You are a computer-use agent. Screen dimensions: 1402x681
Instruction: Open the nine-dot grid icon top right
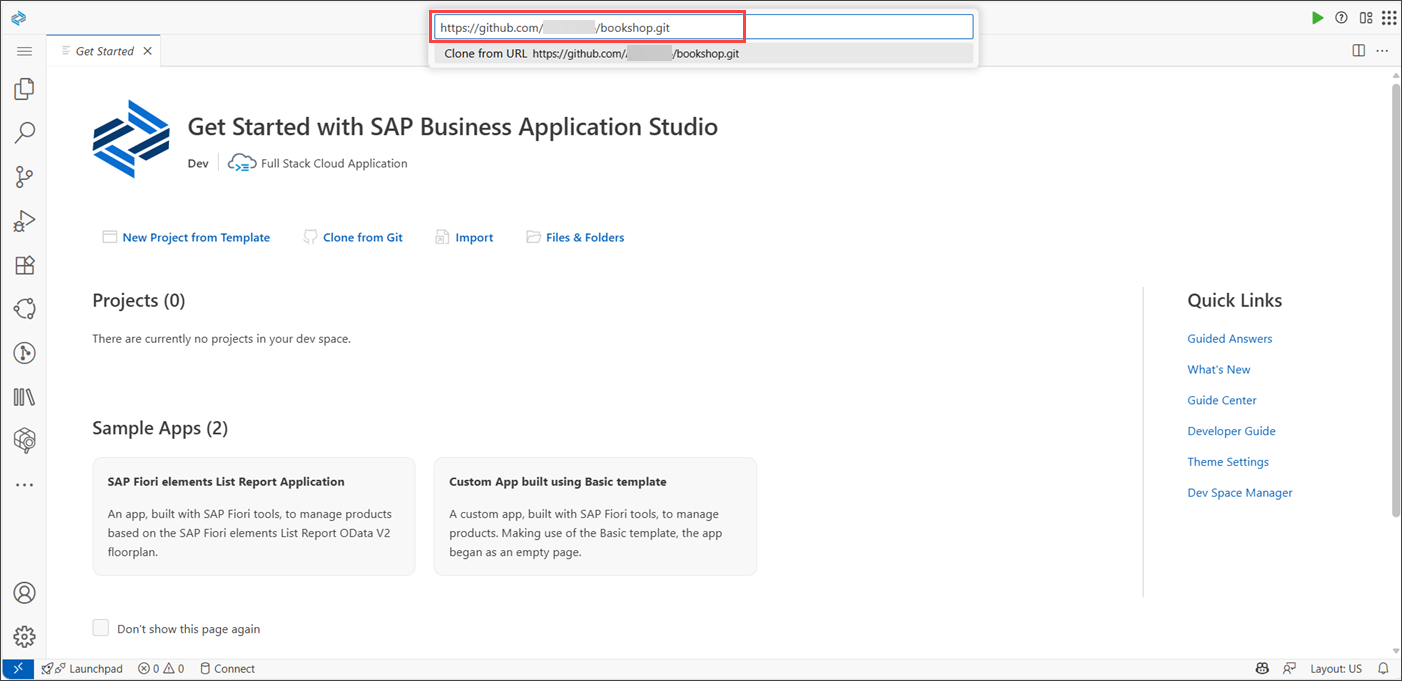(1389, 17)
